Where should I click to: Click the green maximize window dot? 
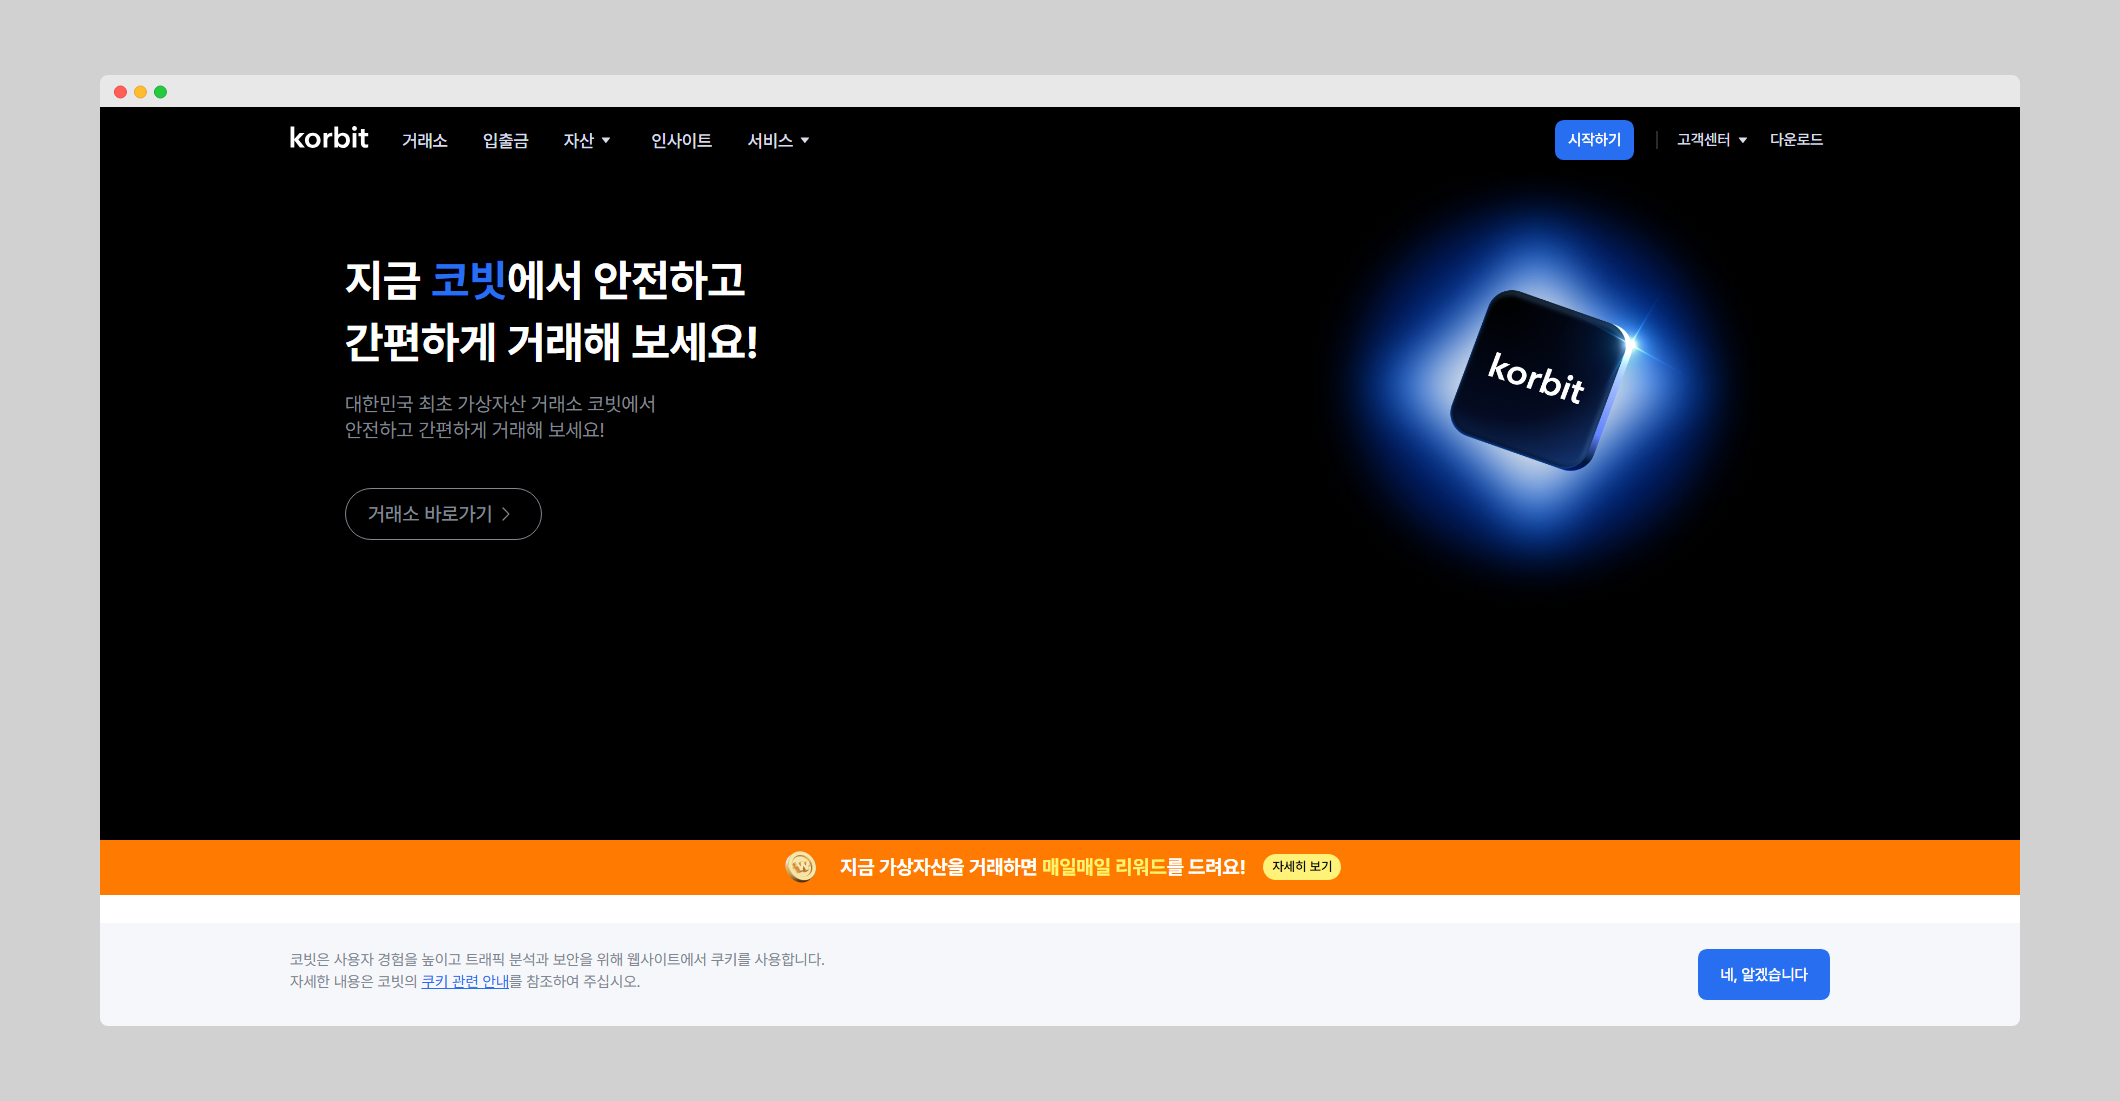click(x=160, y=92)
